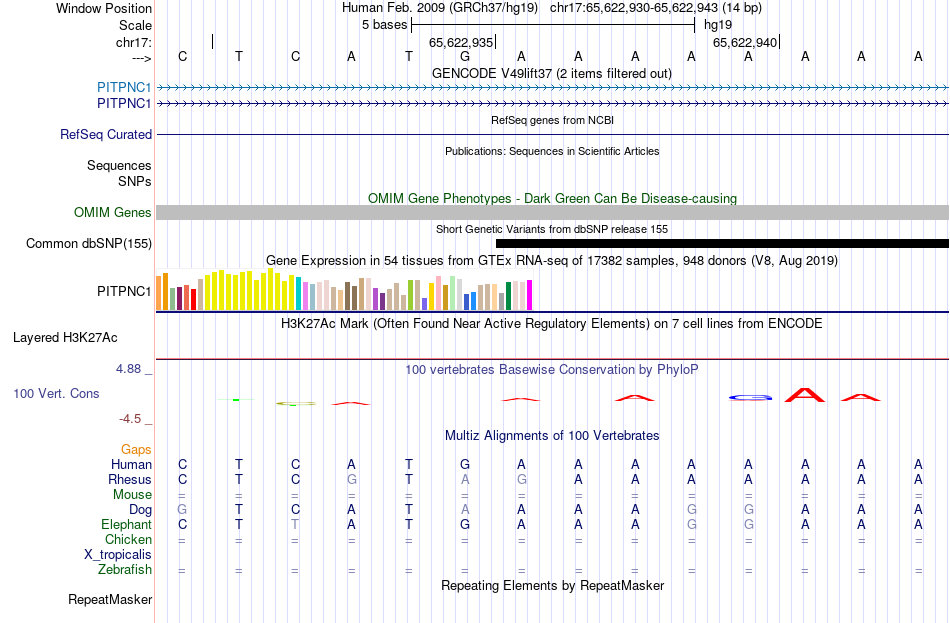Viewport: 950px width, 623px height.
Task: Click the blue G conservation logo
Action: pos(751,398)
